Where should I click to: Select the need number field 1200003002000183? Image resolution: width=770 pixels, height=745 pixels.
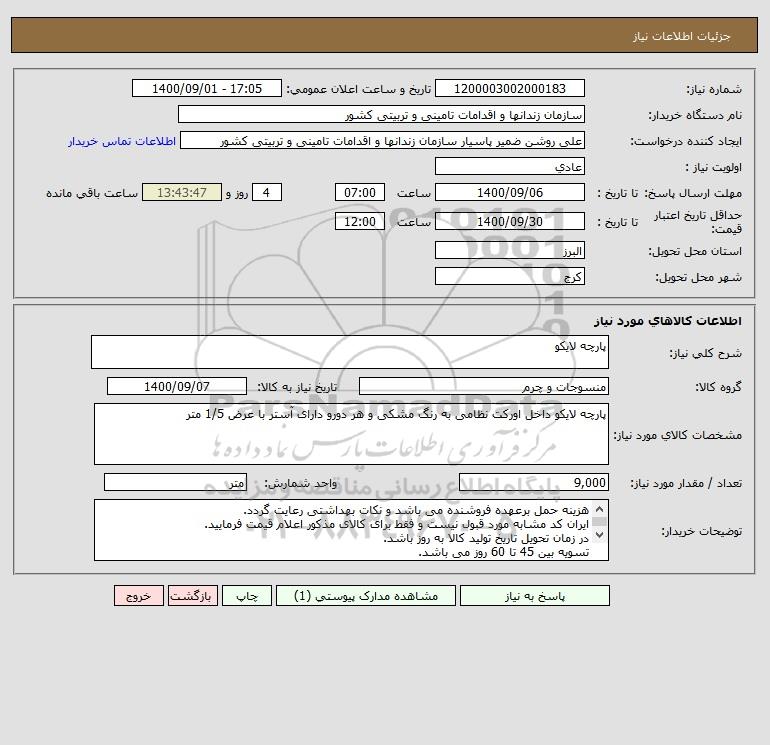510,88
